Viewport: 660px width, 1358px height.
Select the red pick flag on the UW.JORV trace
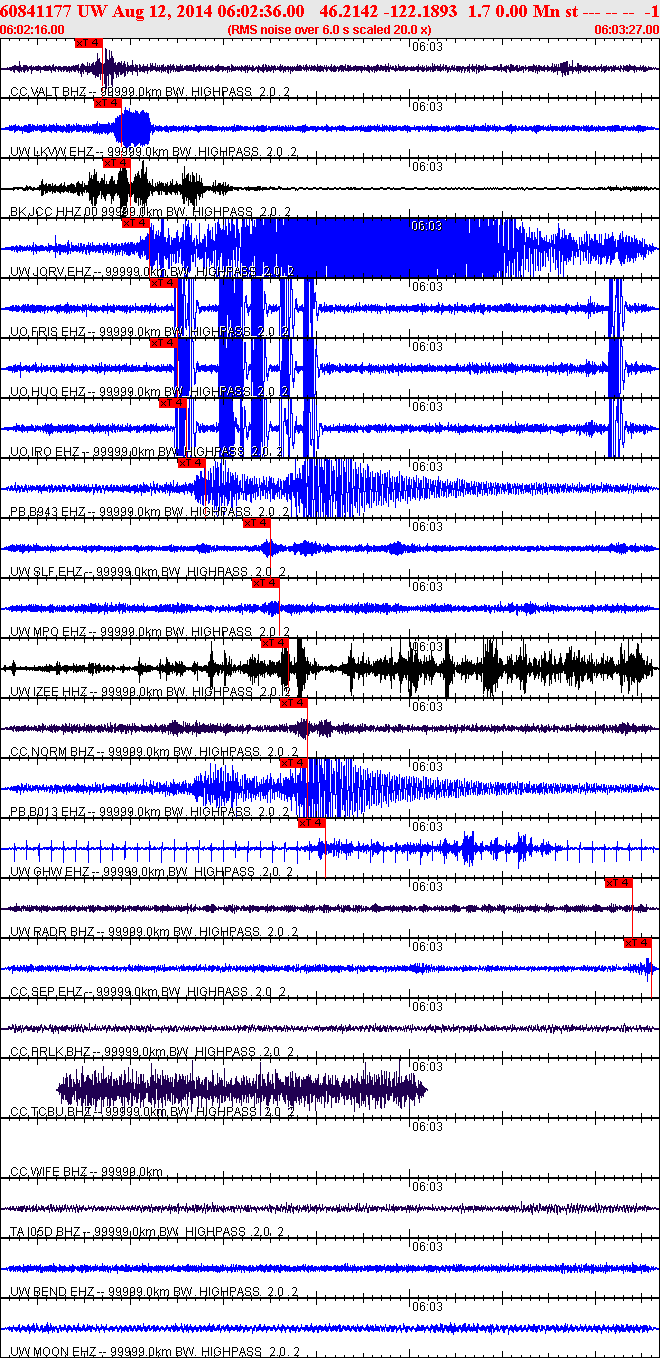click(x=135, y=222)
